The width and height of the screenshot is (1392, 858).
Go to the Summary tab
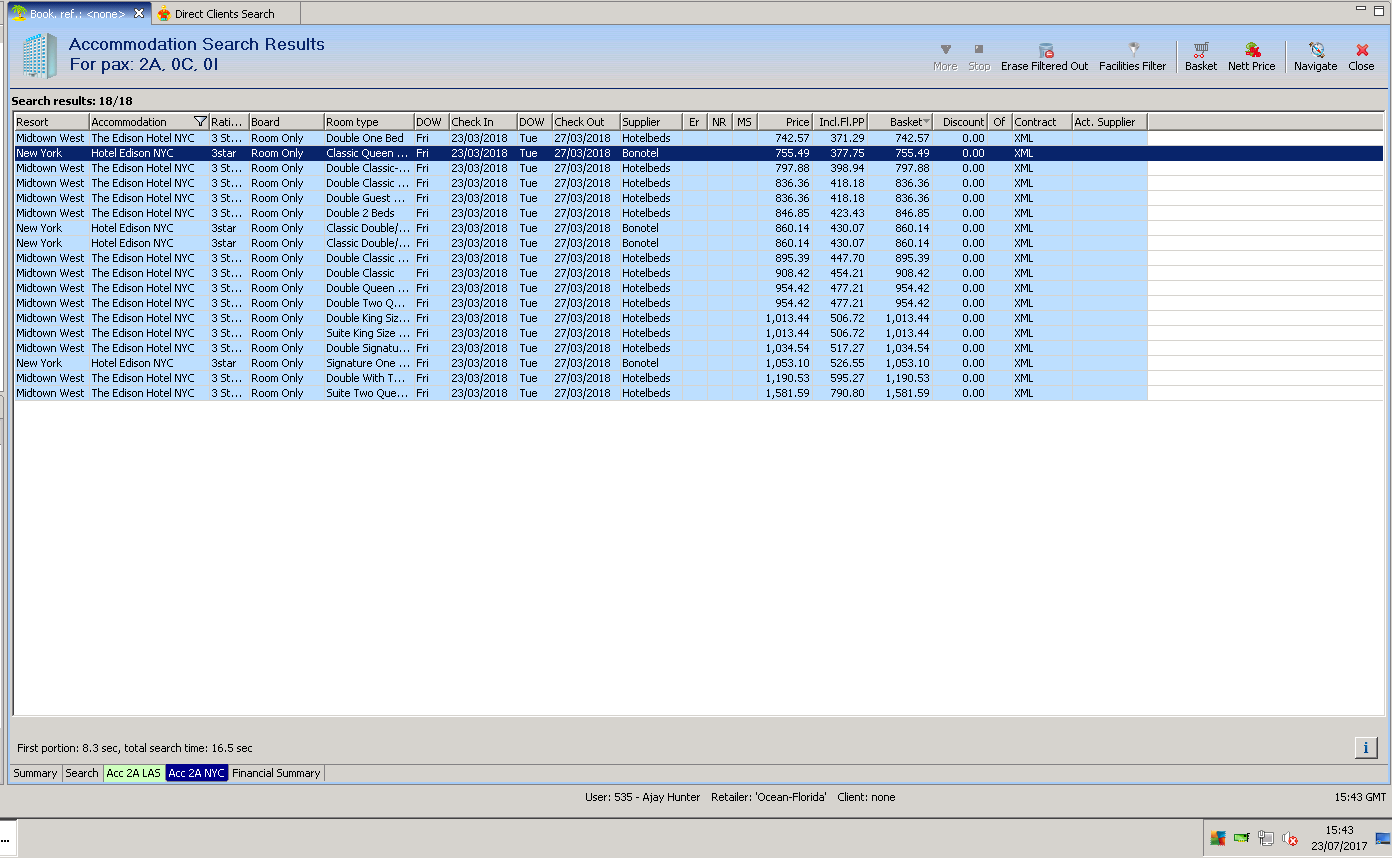35,773
